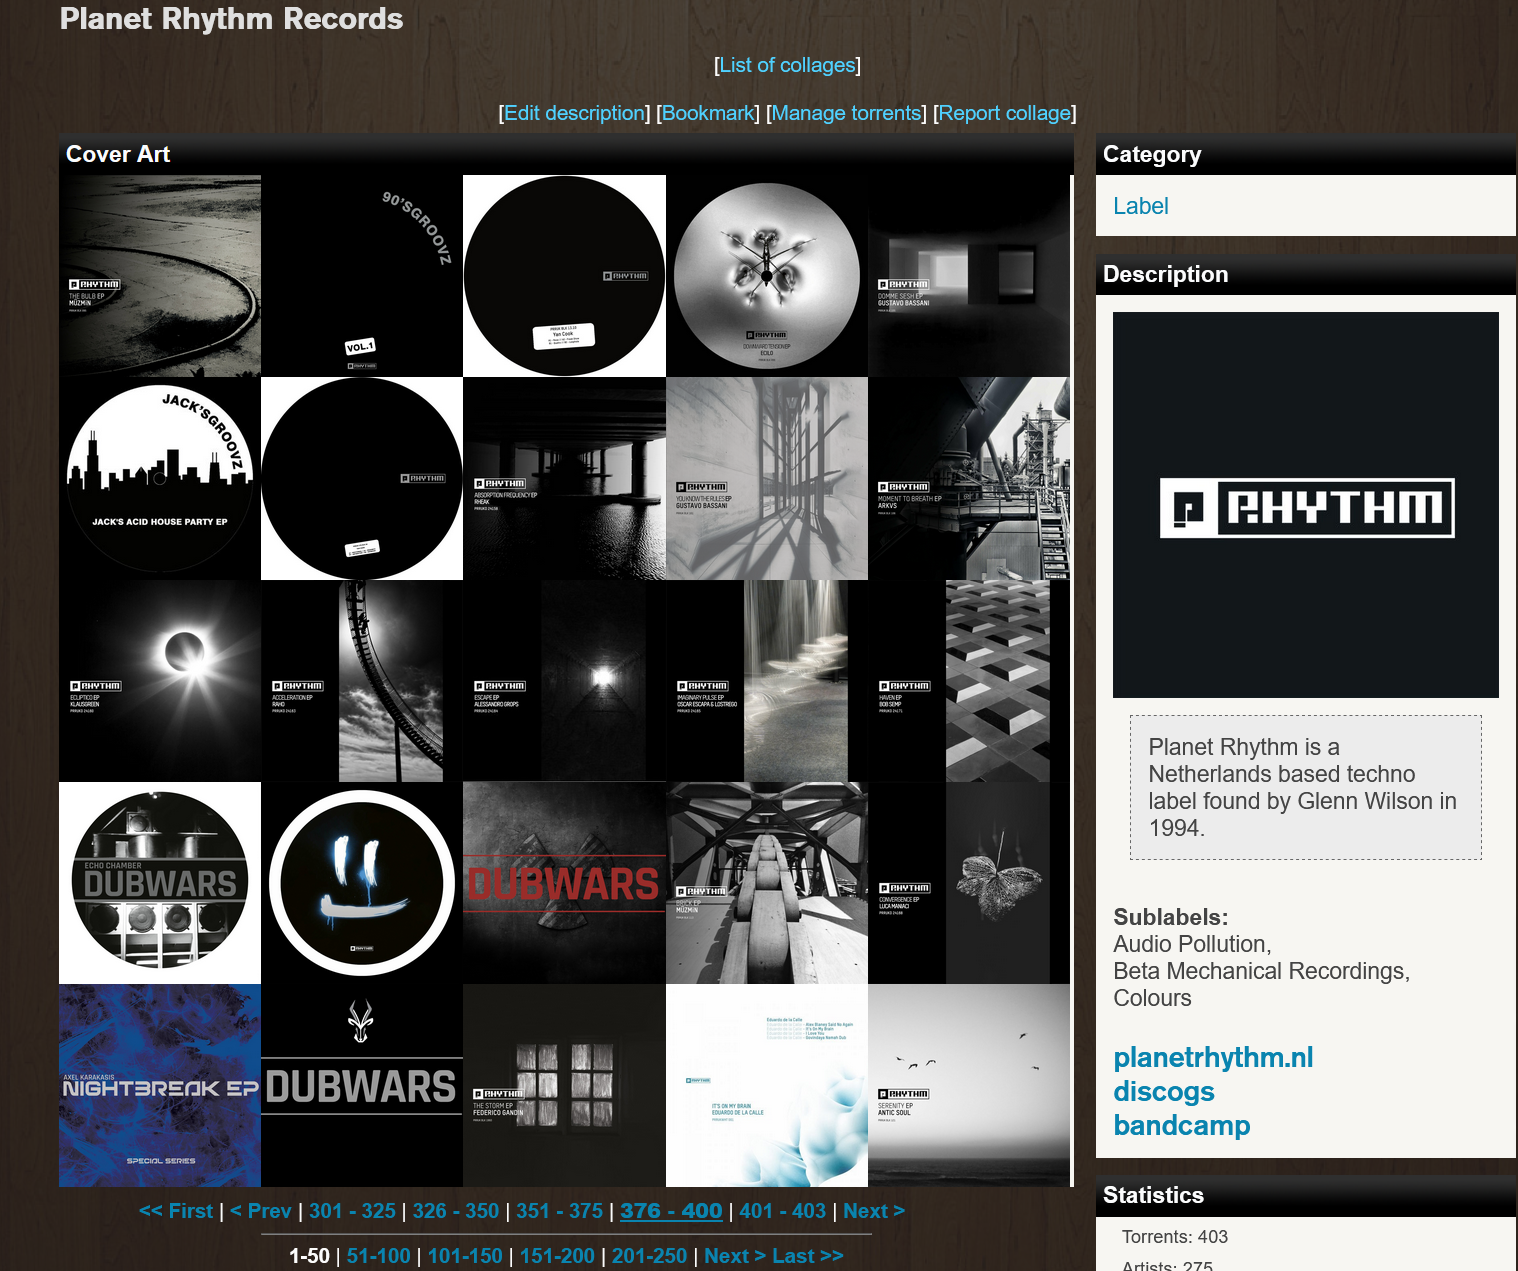Image resolution: width=1518 pixels, height=1271 pixels.
Task: Click Next > after 401 - 403
Action: (x=874, y=1211)
